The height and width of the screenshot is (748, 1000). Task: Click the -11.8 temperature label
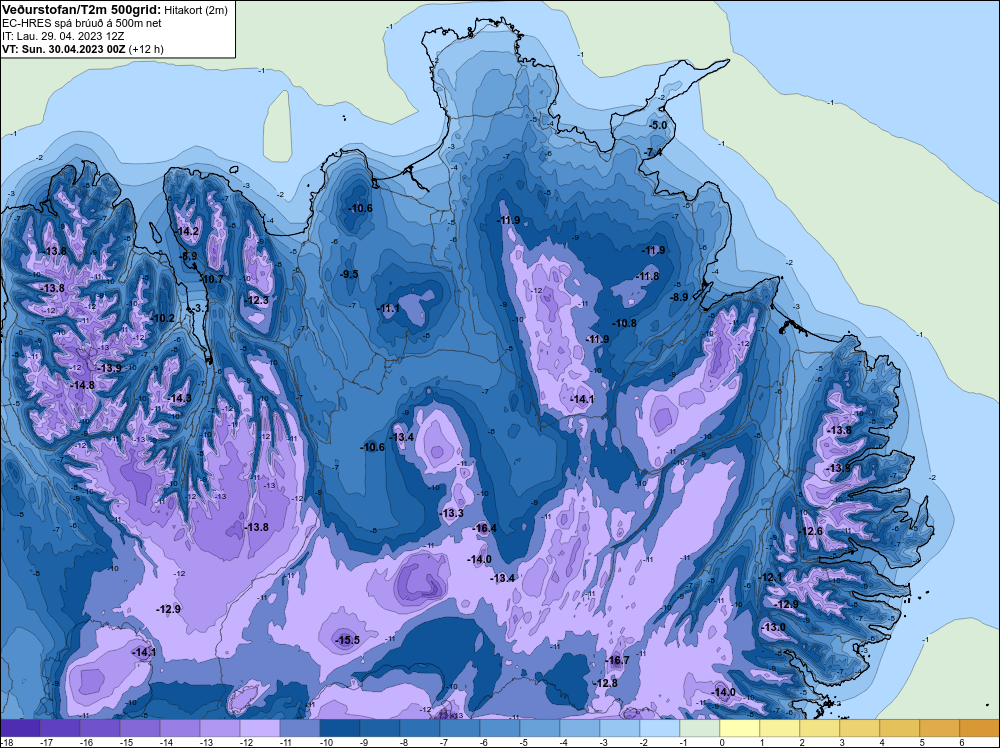[648, 276]
